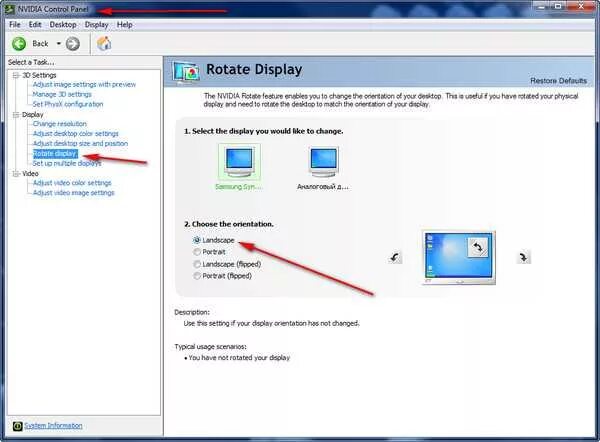Select the Video category label

coord(30,174)
